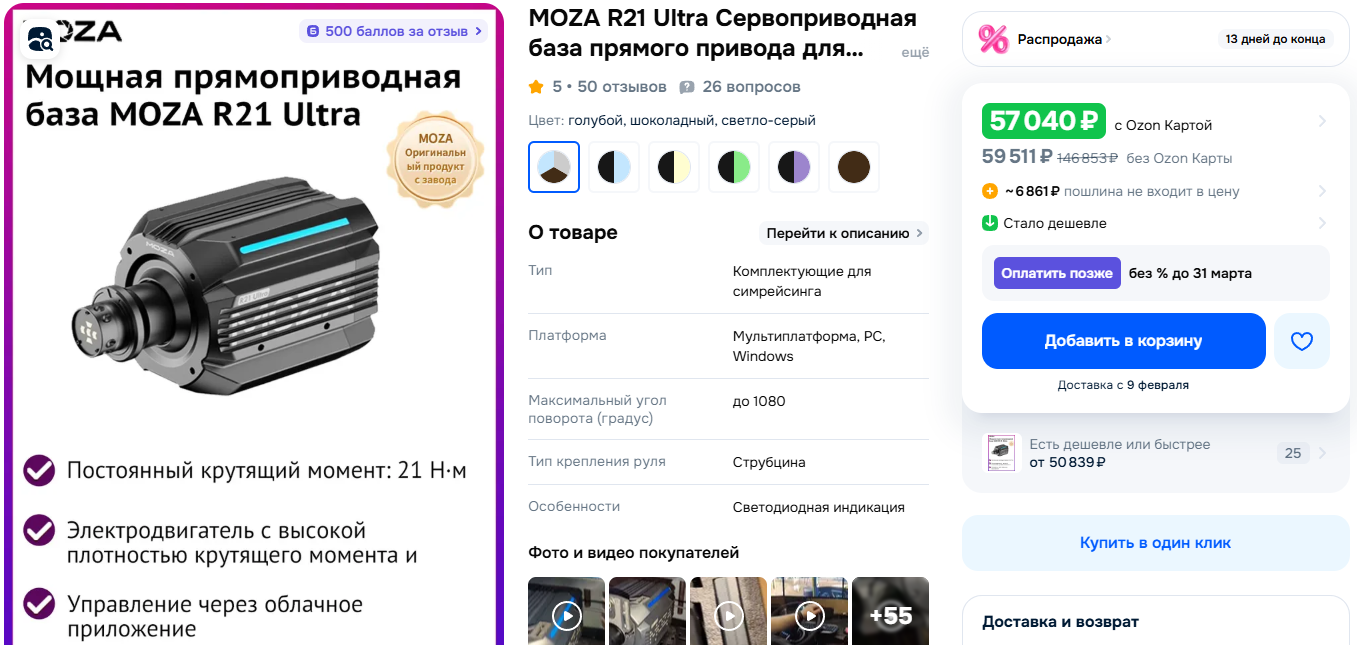Add the product to favorites with heart icon
1357x645 pixels.
(x=1301, y=341)
